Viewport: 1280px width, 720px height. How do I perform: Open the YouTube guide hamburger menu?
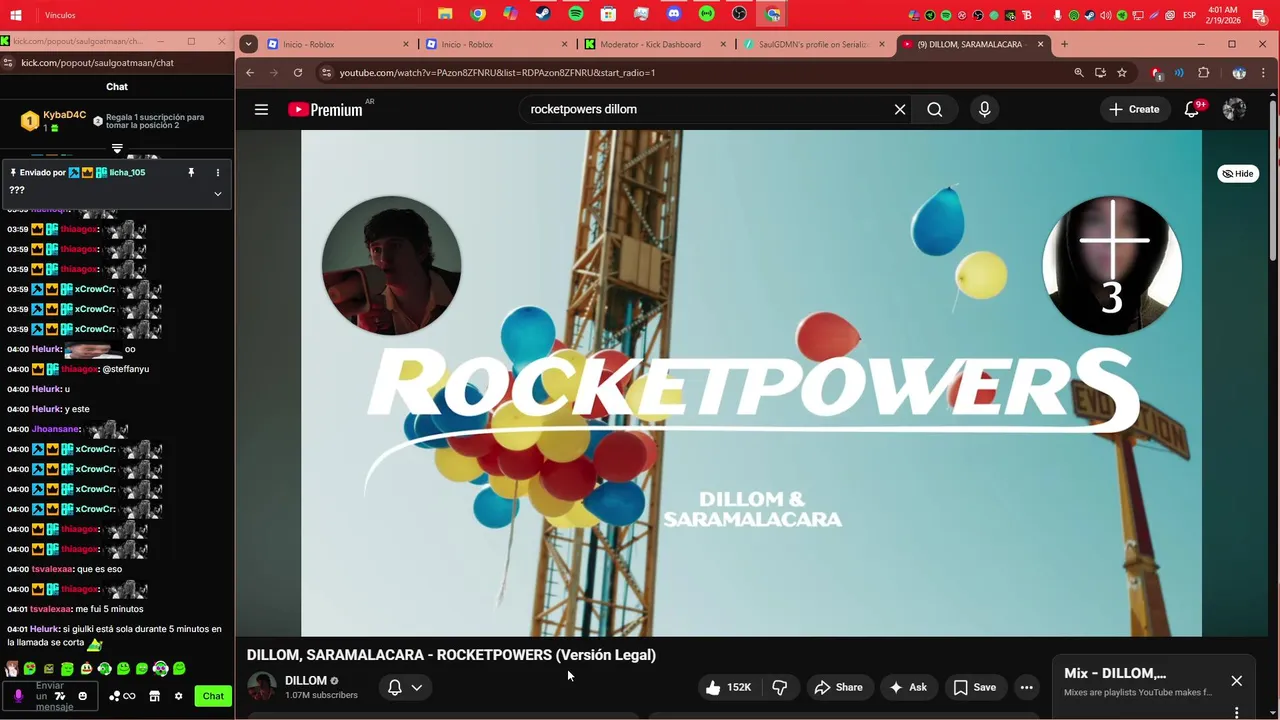tap(261, 109)
